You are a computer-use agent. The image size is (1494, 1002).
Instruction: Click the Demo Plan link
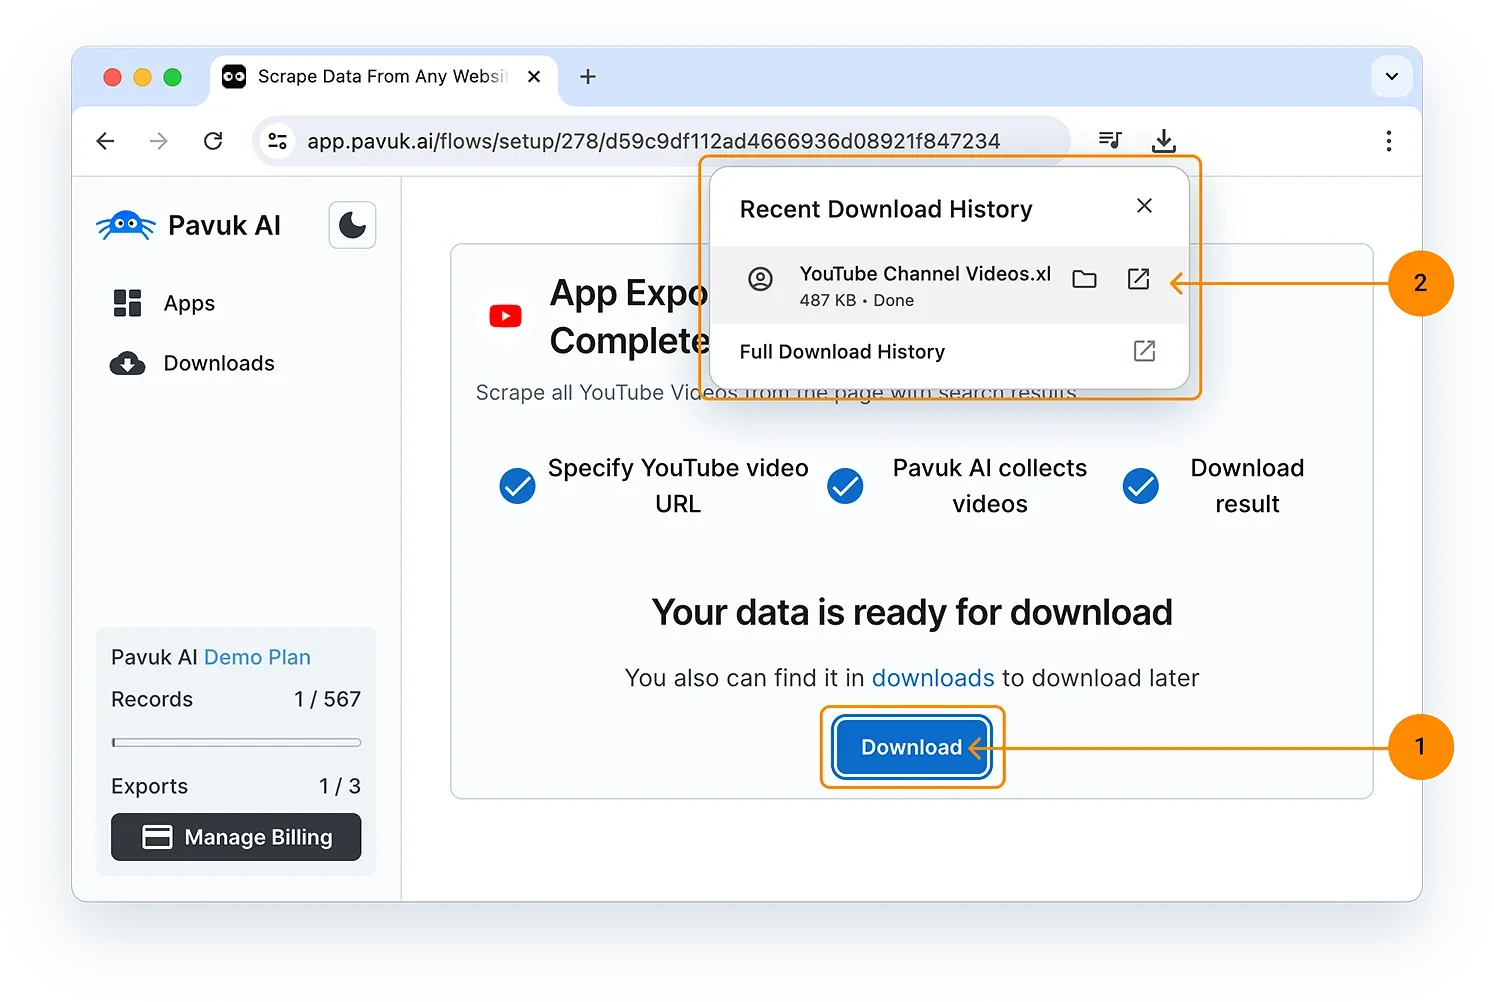point(257,657)
